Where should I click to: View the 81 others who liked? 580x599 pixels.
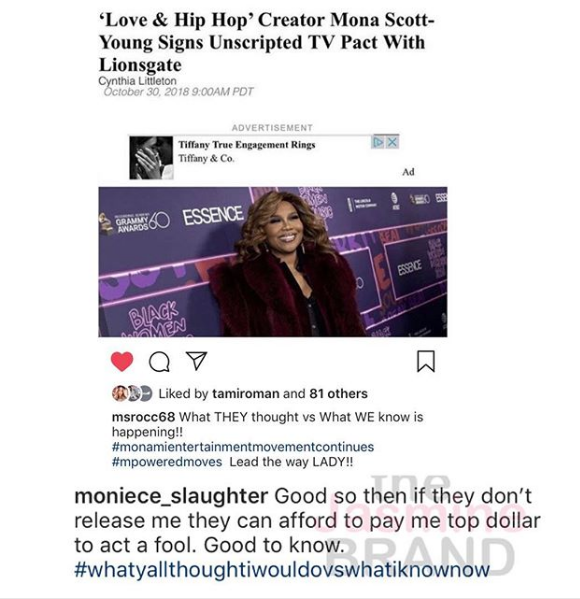(339, 393)
